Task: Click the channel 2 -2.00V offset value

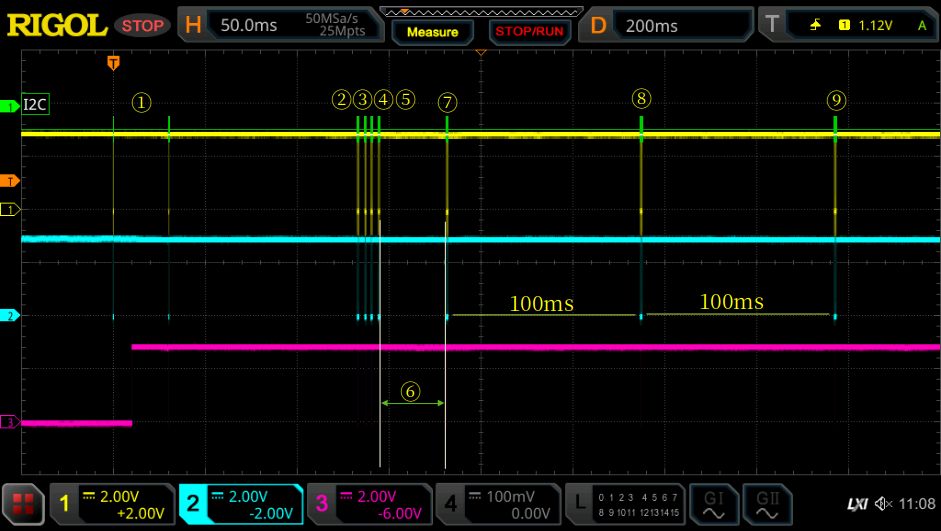Action: coord(269,514)
